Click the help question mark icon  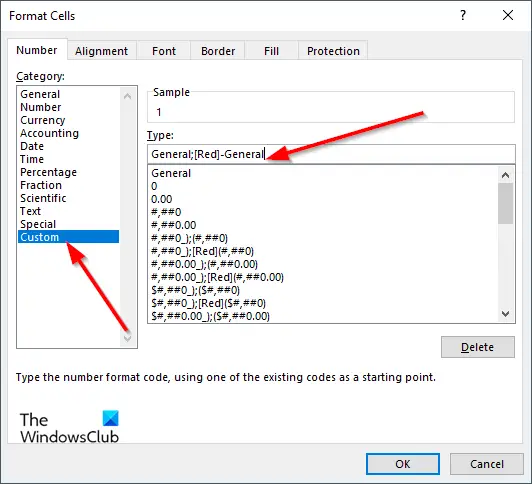(463, 15)
